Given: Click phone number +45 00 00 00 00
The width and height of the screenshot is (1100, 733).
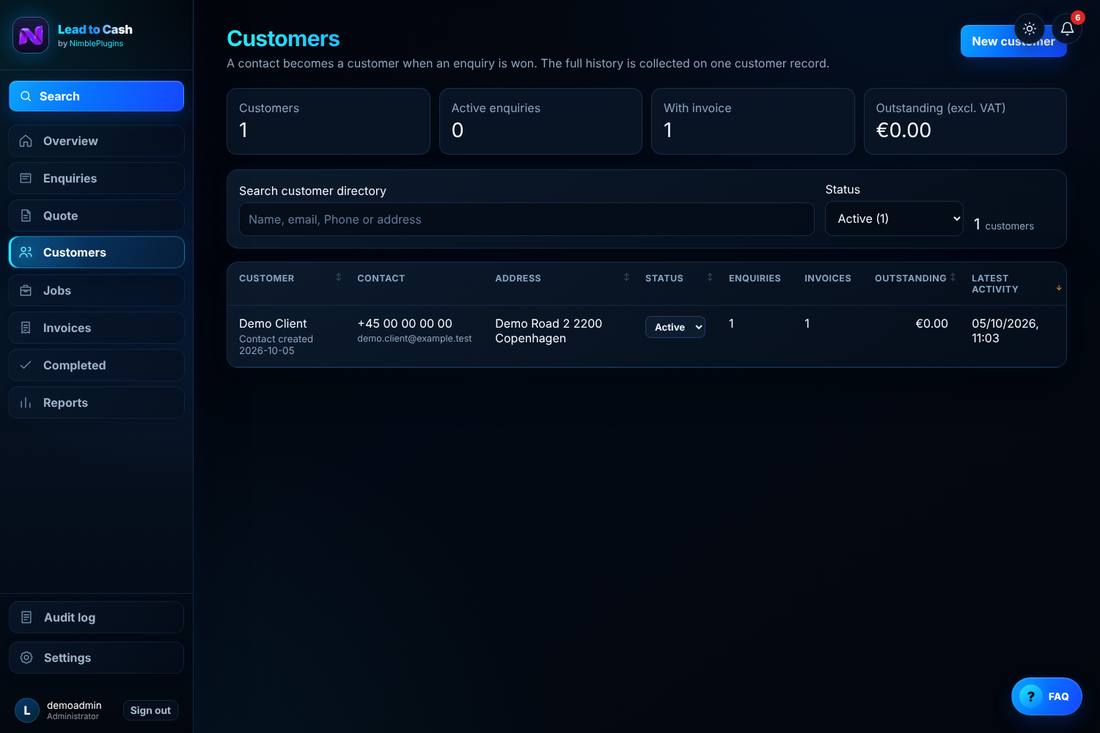Looking at the screenshot, I should (405, 323).
